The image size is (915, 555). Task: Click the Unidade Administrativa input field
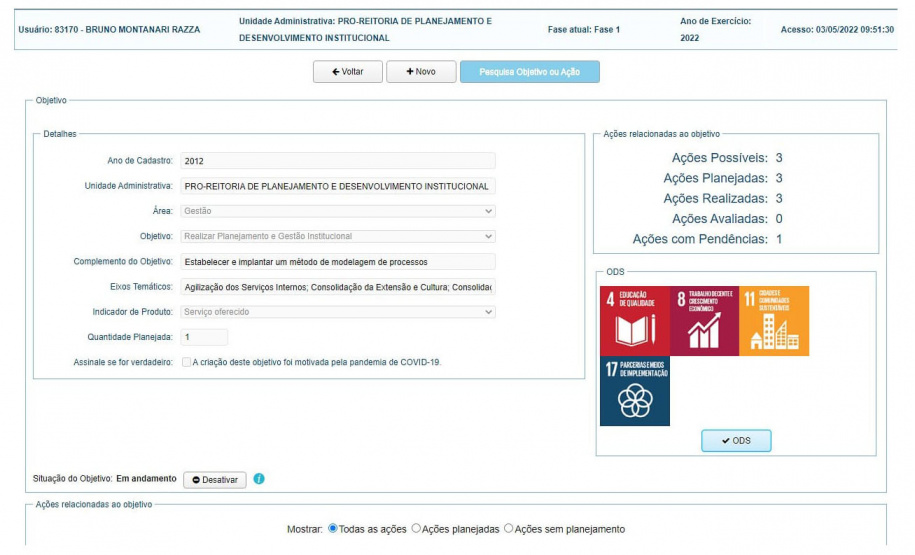(338, 186)
